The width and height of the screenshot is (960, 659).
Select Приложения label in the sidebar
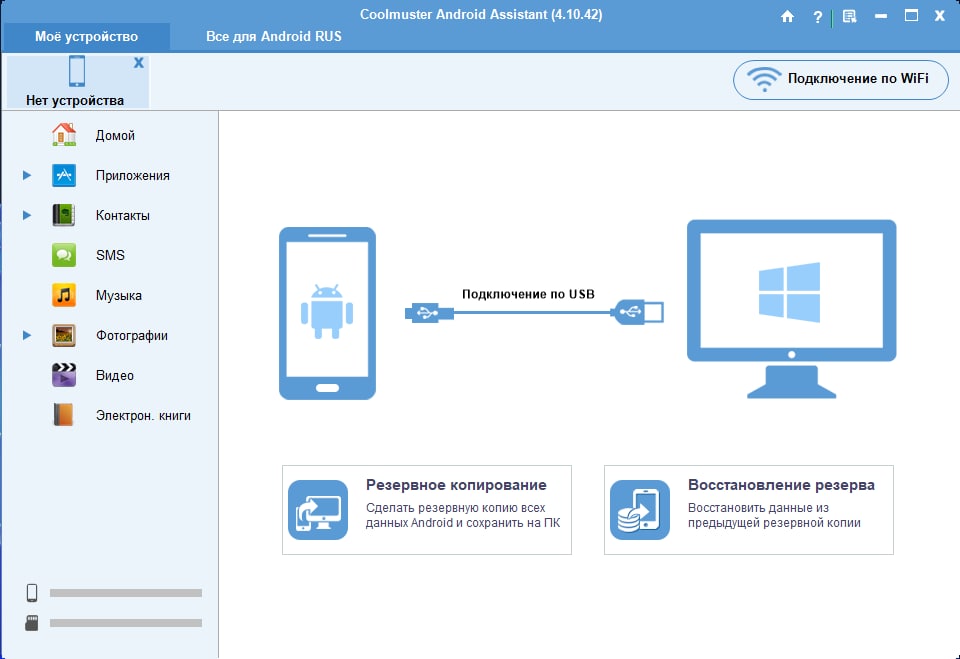pos(132,176)
